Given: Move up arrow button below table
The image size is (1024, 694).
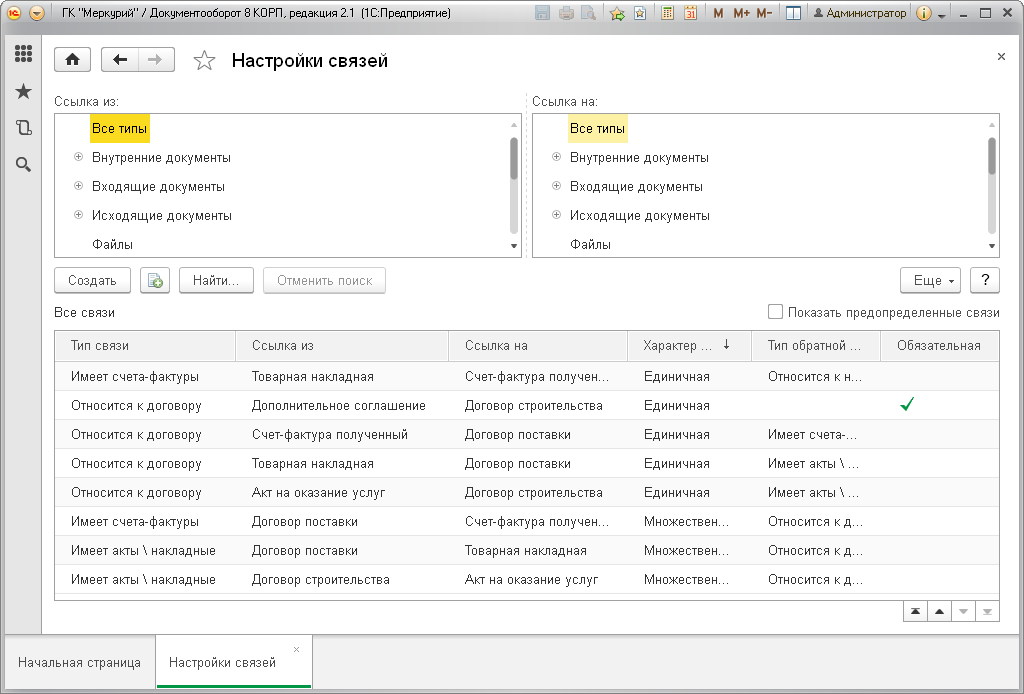Looking at the screenshot, I should click(x=939, y=612).
